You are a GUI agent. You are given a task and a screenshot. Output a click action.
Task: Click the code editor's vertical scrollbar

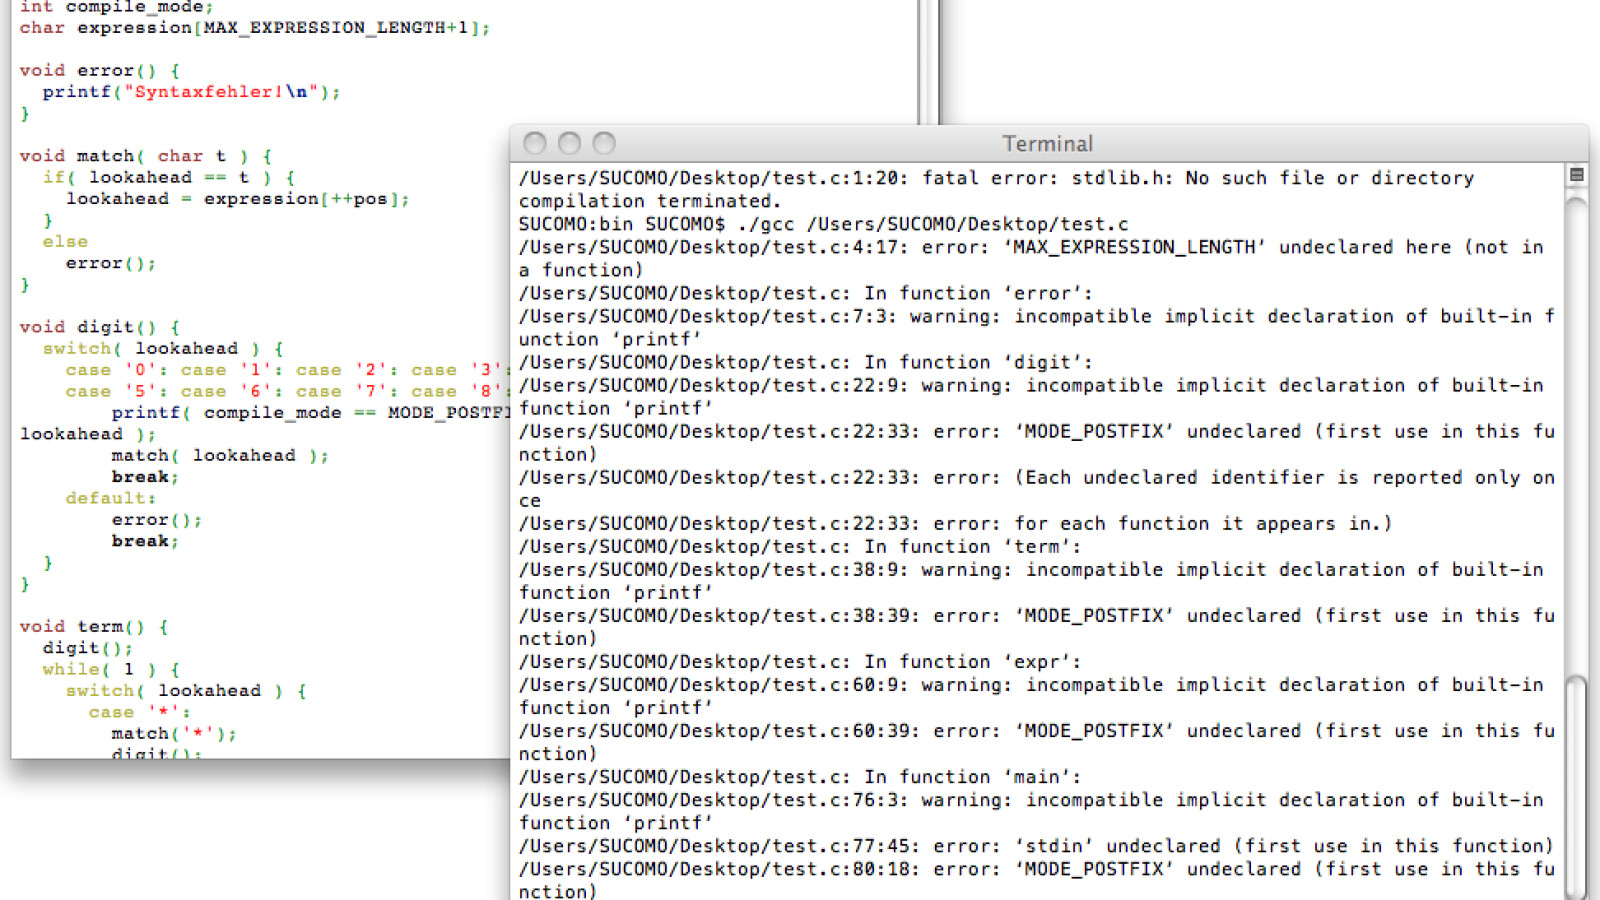point(929,60)
